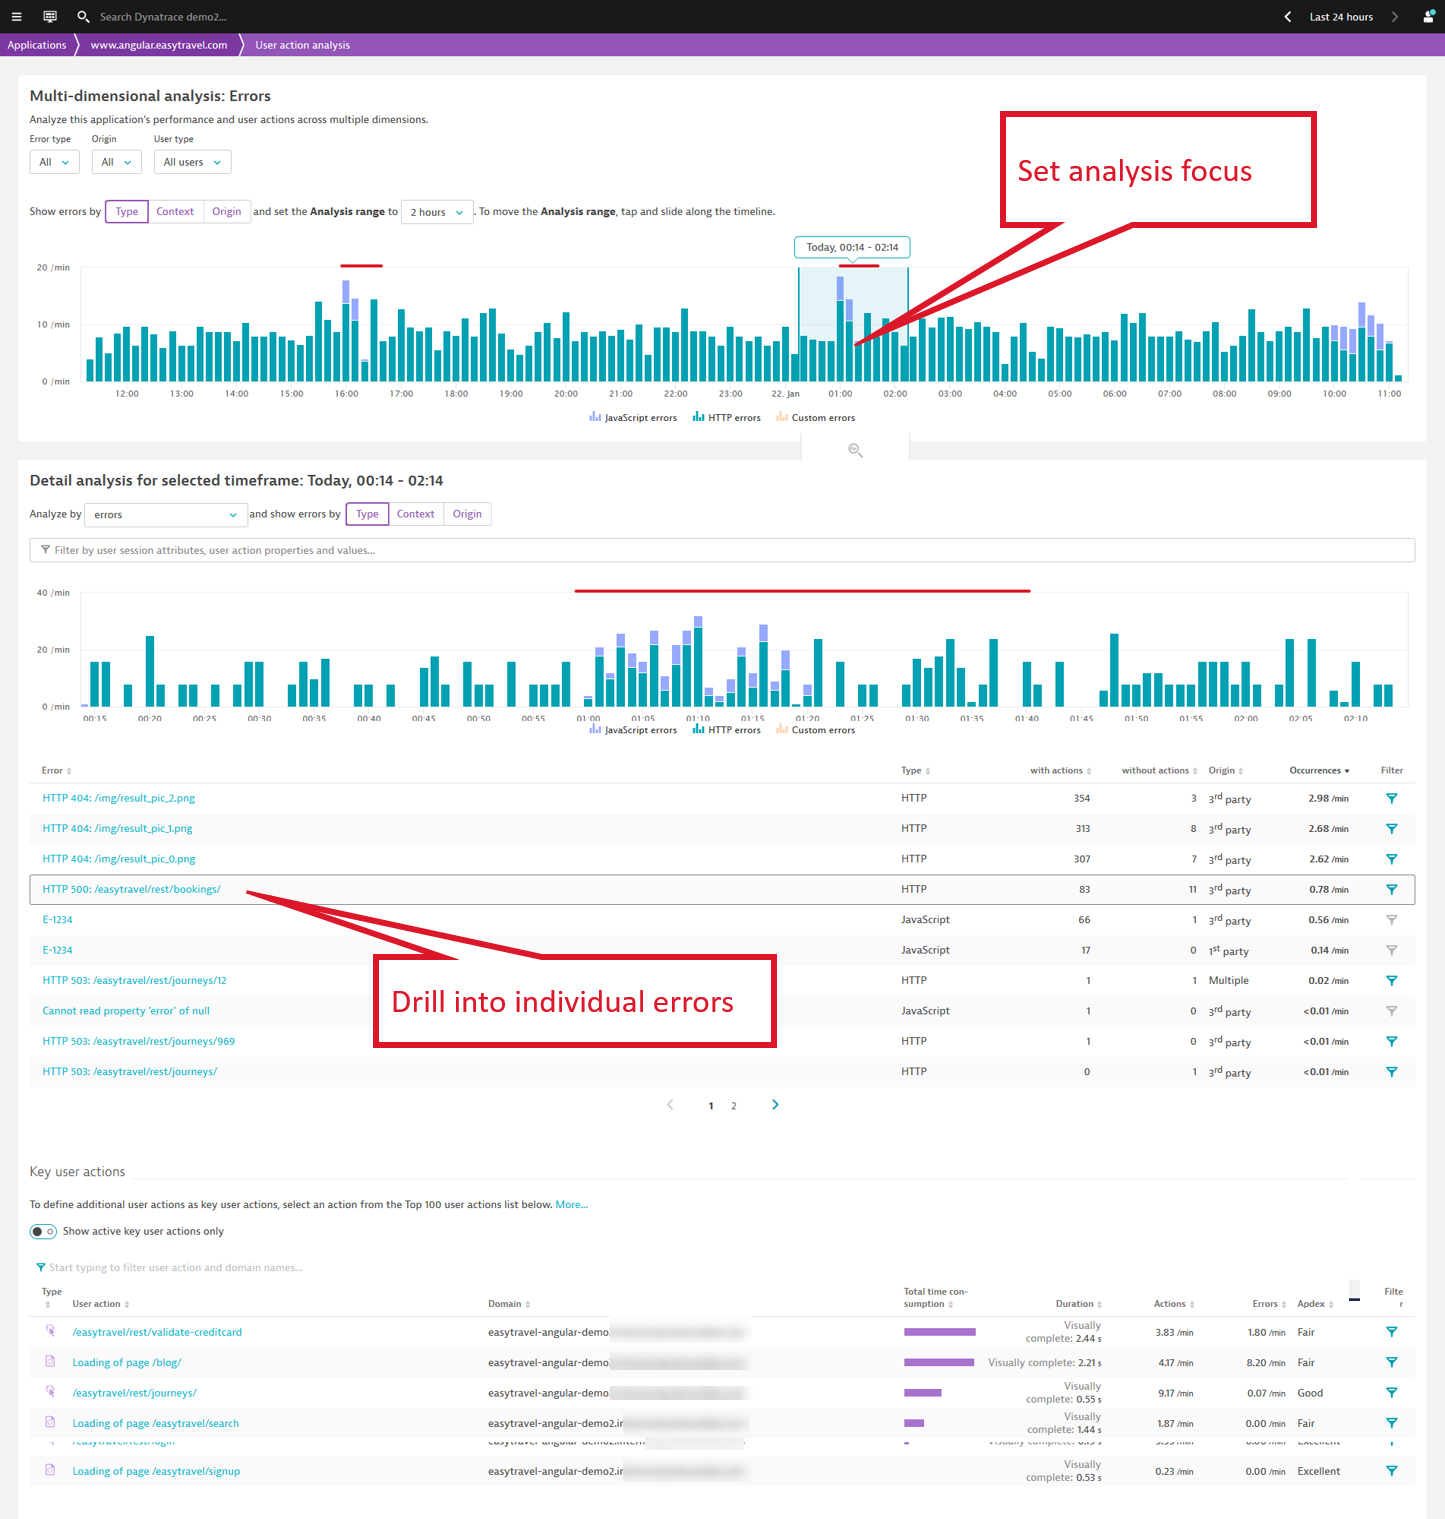Click the type icon of validate-creditcard row
1445x1519 pixels.
(50, 1331)
